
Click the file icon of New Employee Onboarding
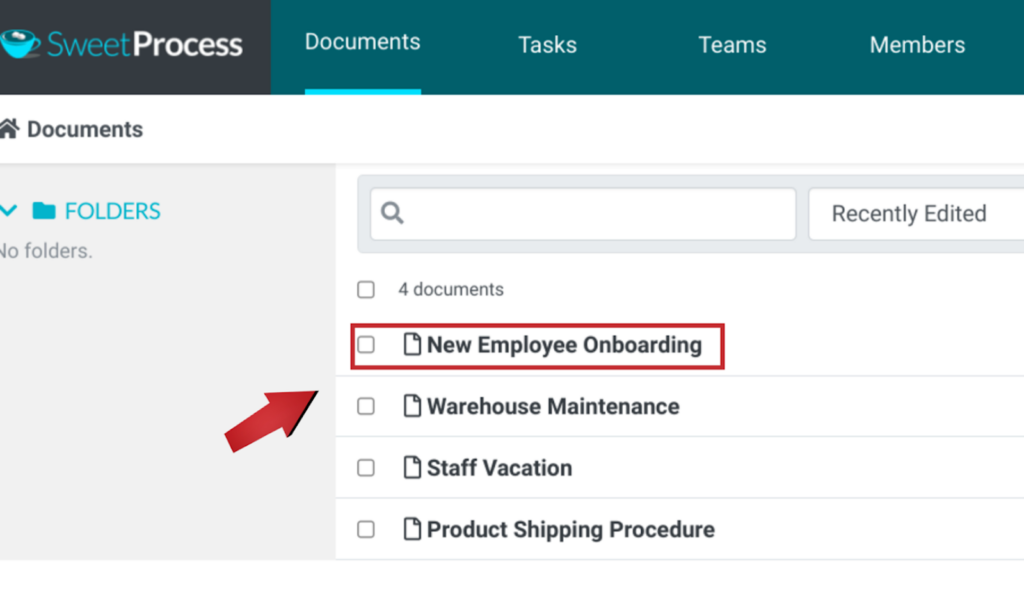coord(411,344)
